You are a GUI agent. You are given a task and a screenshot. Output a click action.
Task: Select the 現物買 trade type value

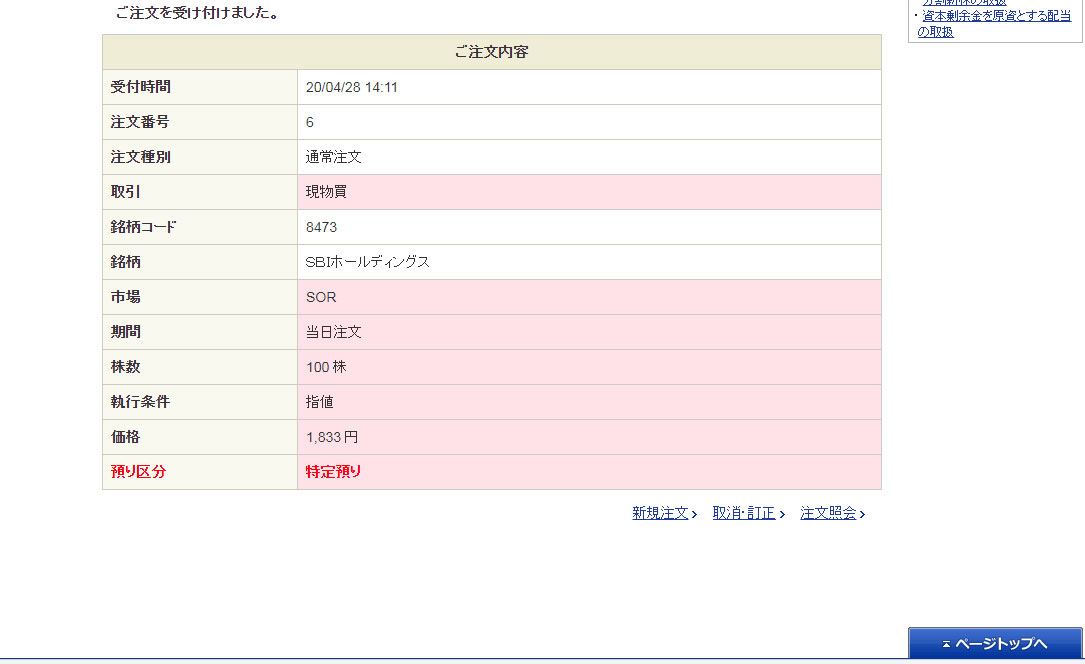tap(326, 192)
